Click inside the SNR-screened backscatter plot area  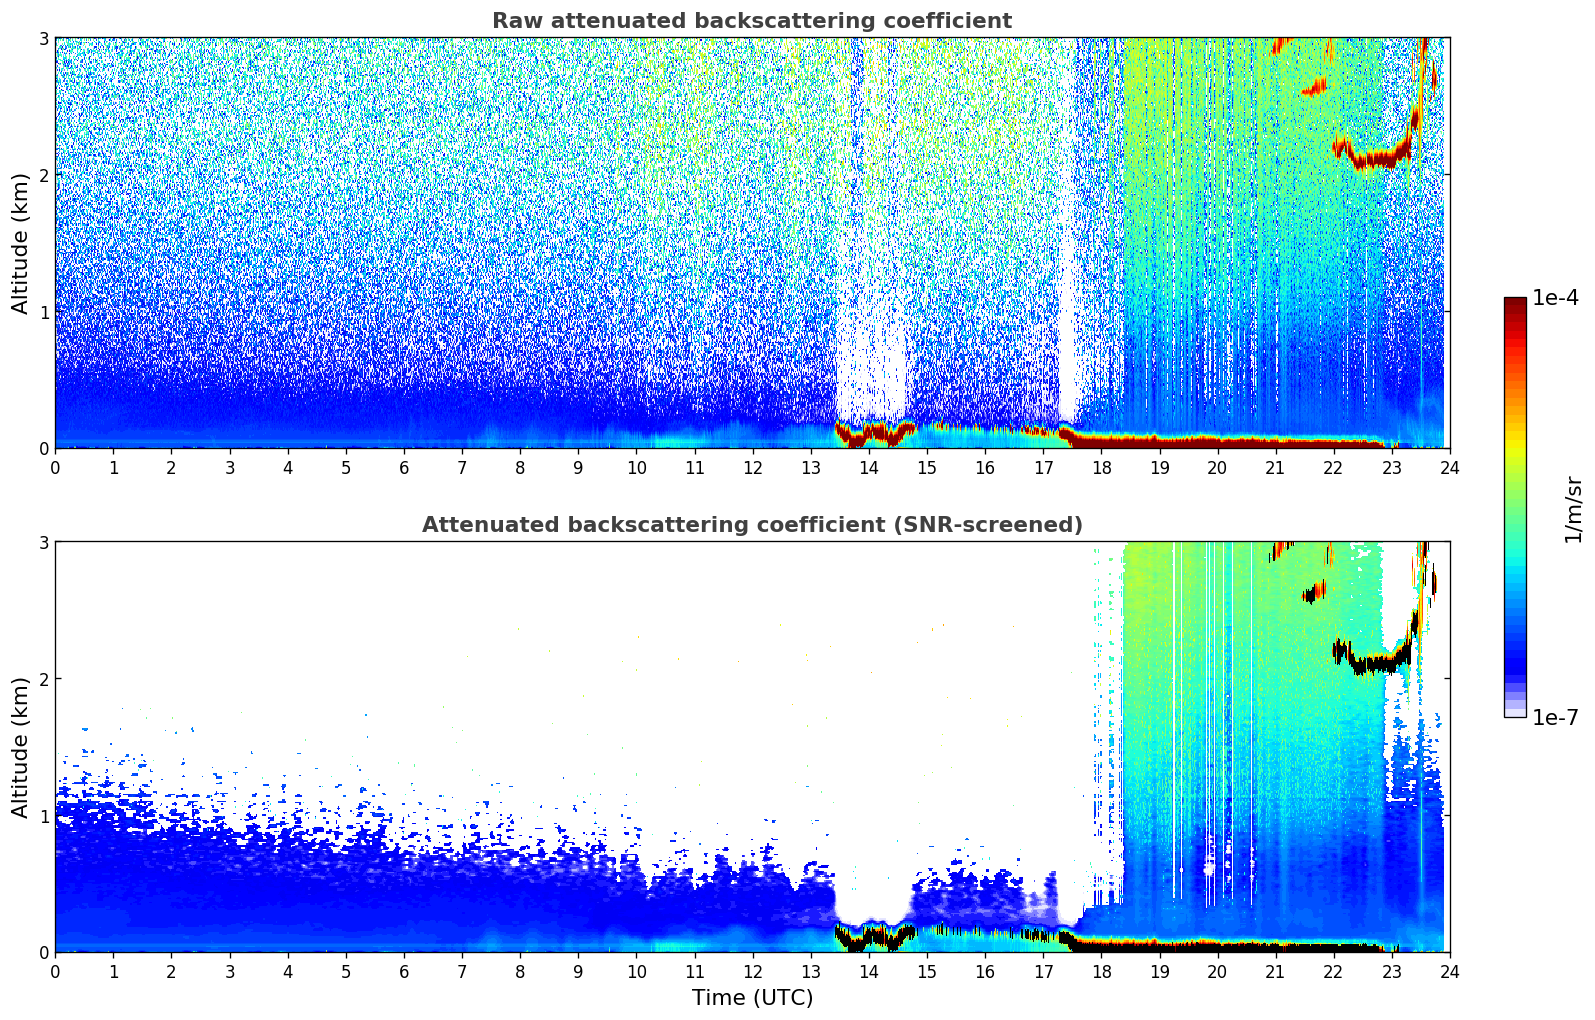[x=752, y=747]
